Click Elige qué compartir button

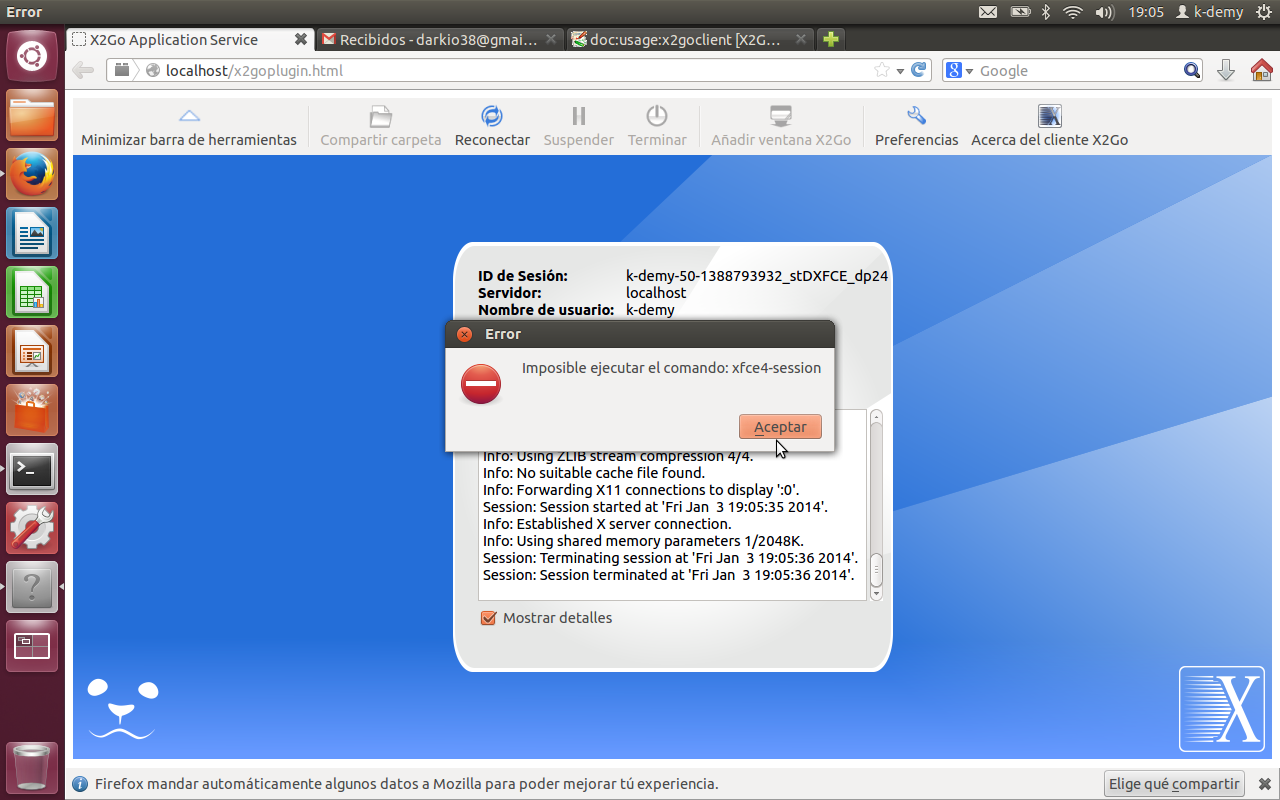coord(1175,784)
